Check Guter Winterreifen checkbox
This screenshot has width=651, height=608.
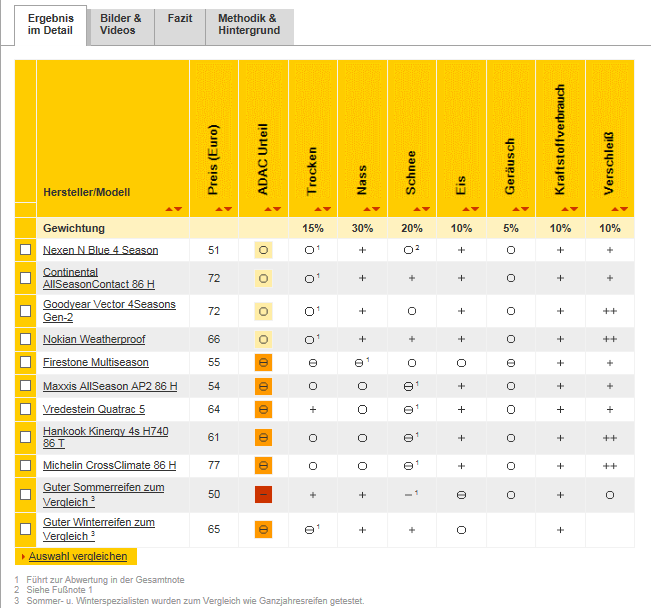[x=26, y=529]
